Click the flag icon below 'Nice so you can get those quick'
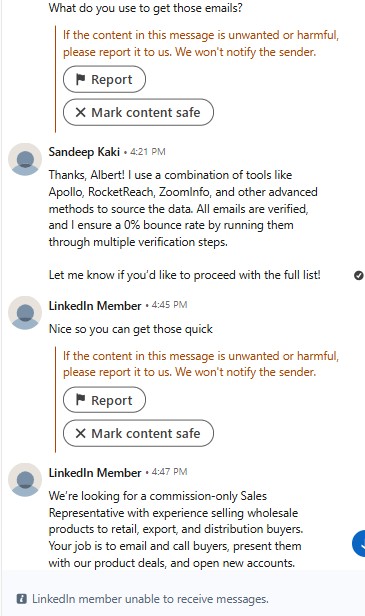This screenshot has height=616, width=365. point(81,400)
